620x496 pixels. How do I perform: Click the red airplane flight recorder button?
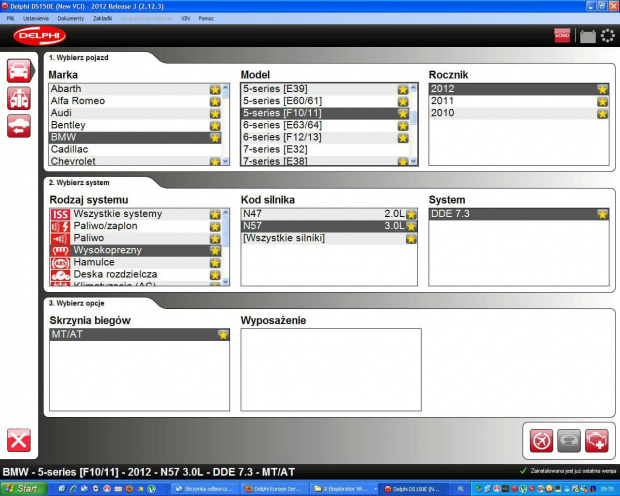pos(541,441)
